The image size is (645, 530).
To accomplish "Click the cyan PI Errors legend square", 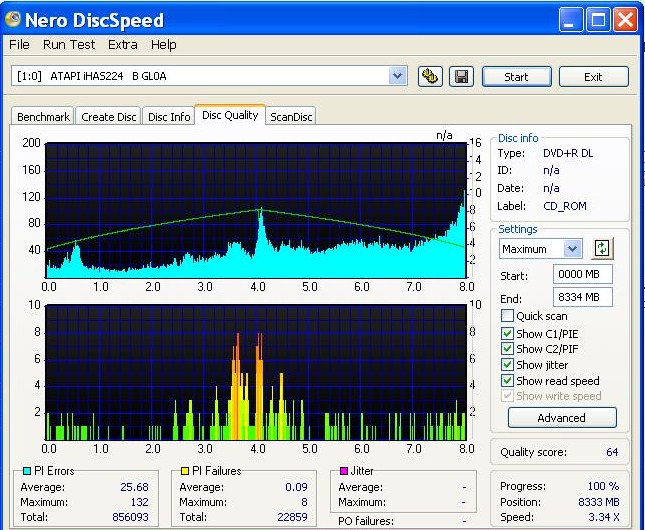I will click(x=27, y=471).
